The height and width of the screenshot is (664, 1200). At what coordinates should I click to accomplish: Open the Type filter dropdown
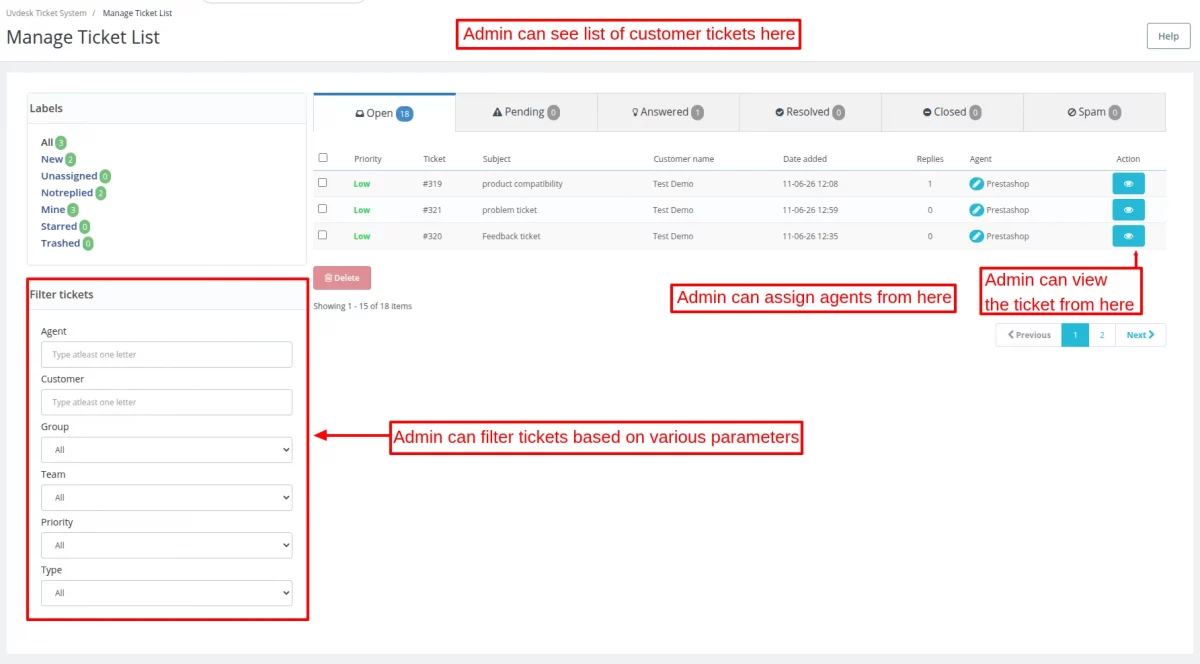[x=167, y=593]
